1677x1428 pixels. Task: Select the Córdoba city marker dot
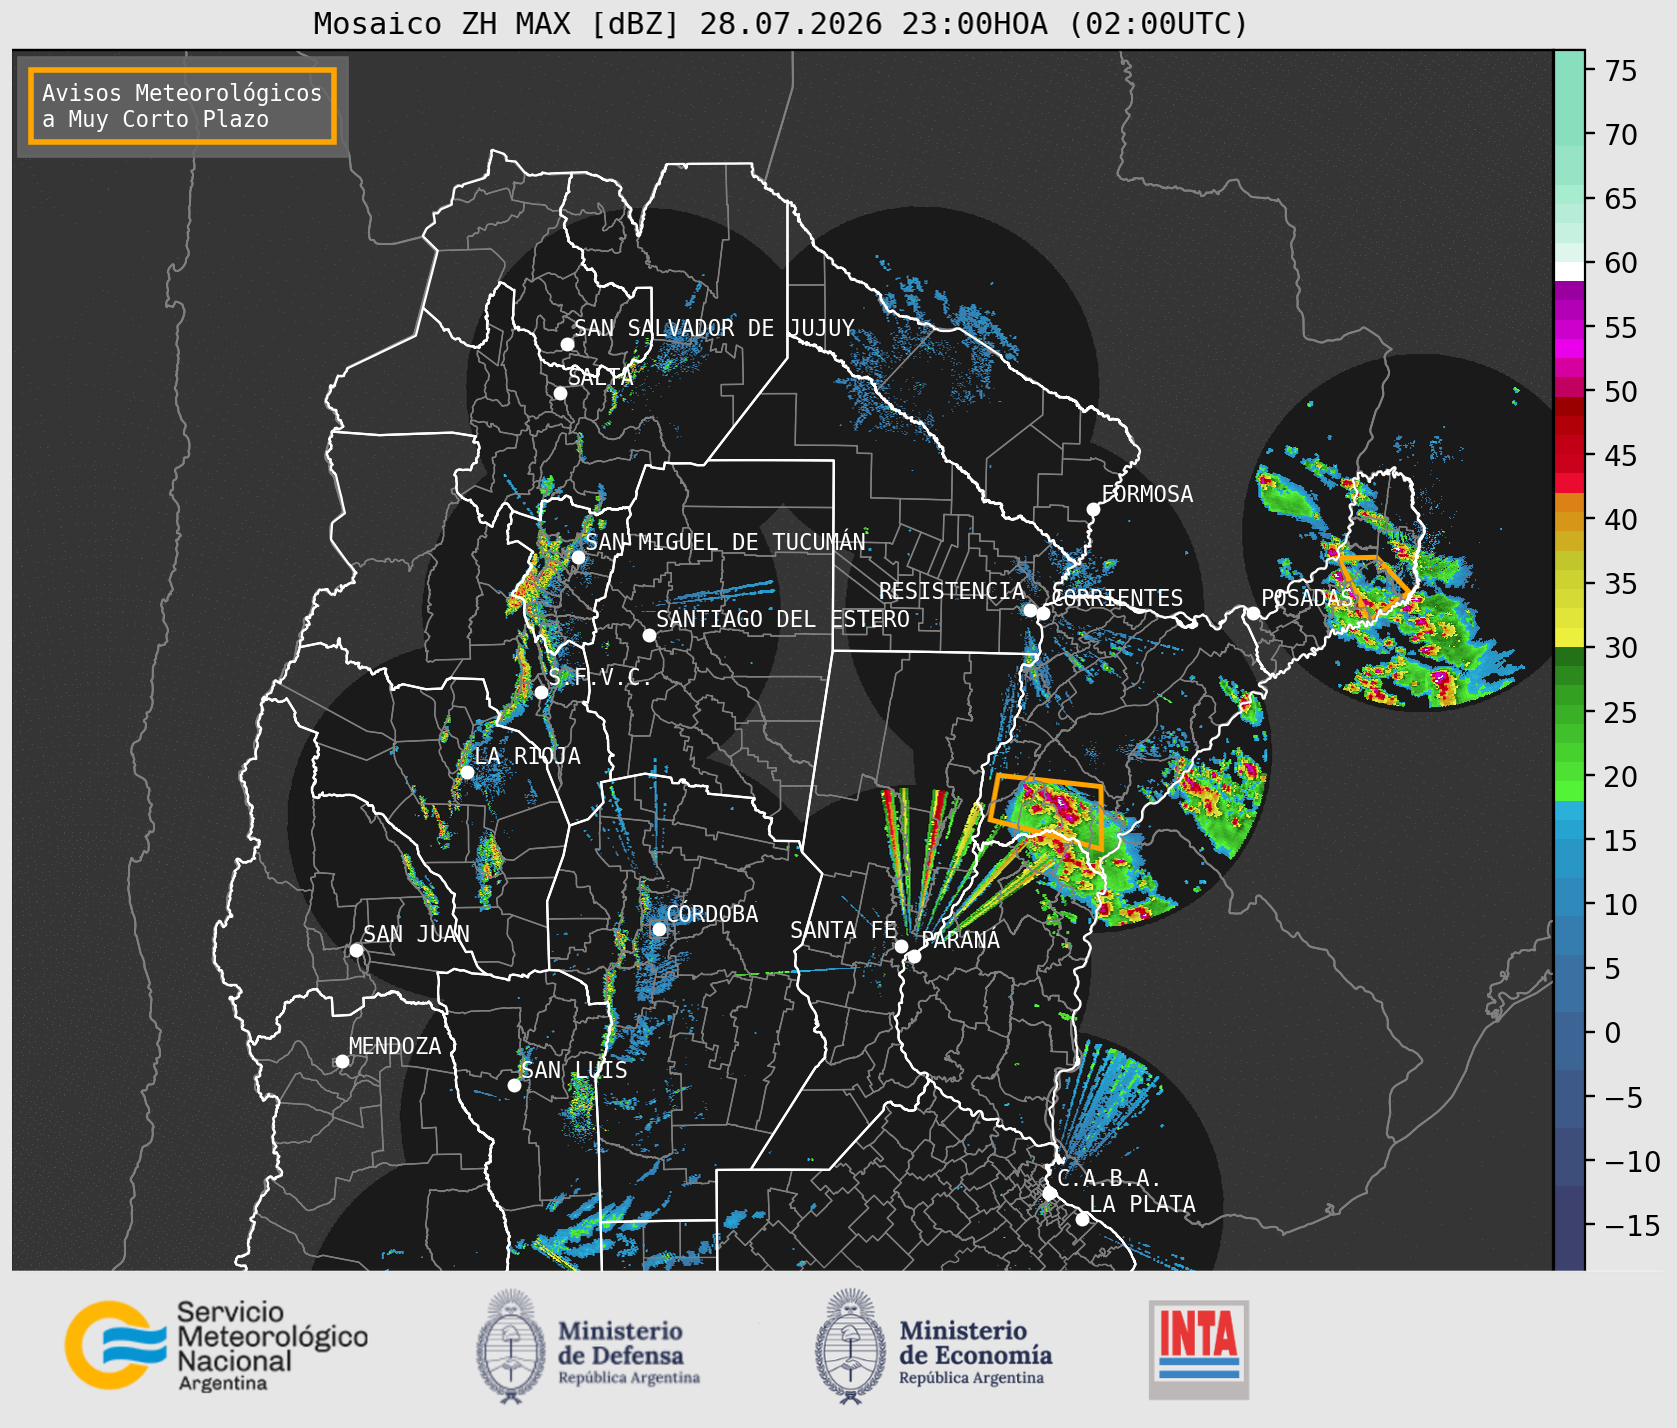coord(659,929)
